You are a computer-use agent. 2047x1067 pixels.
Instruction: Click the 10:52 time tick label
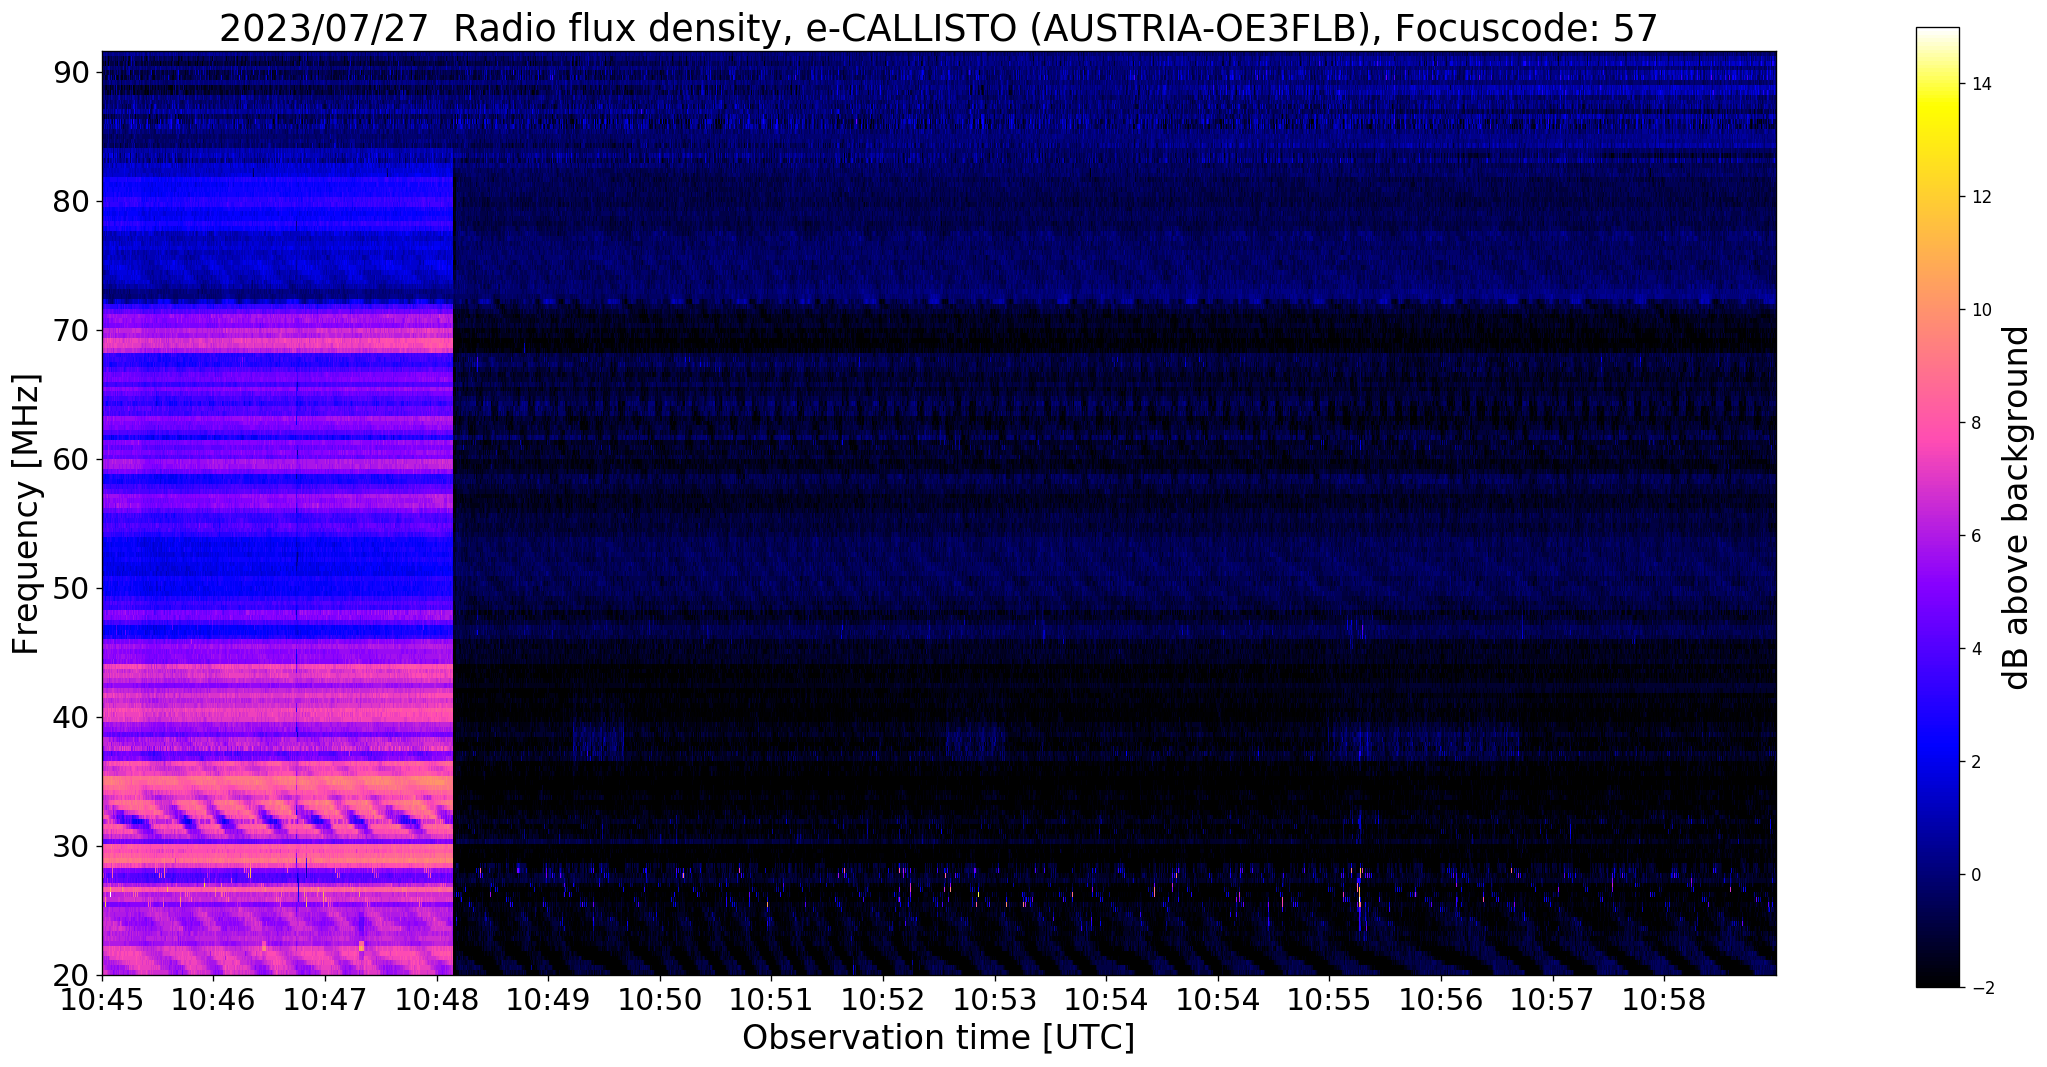883,1001
